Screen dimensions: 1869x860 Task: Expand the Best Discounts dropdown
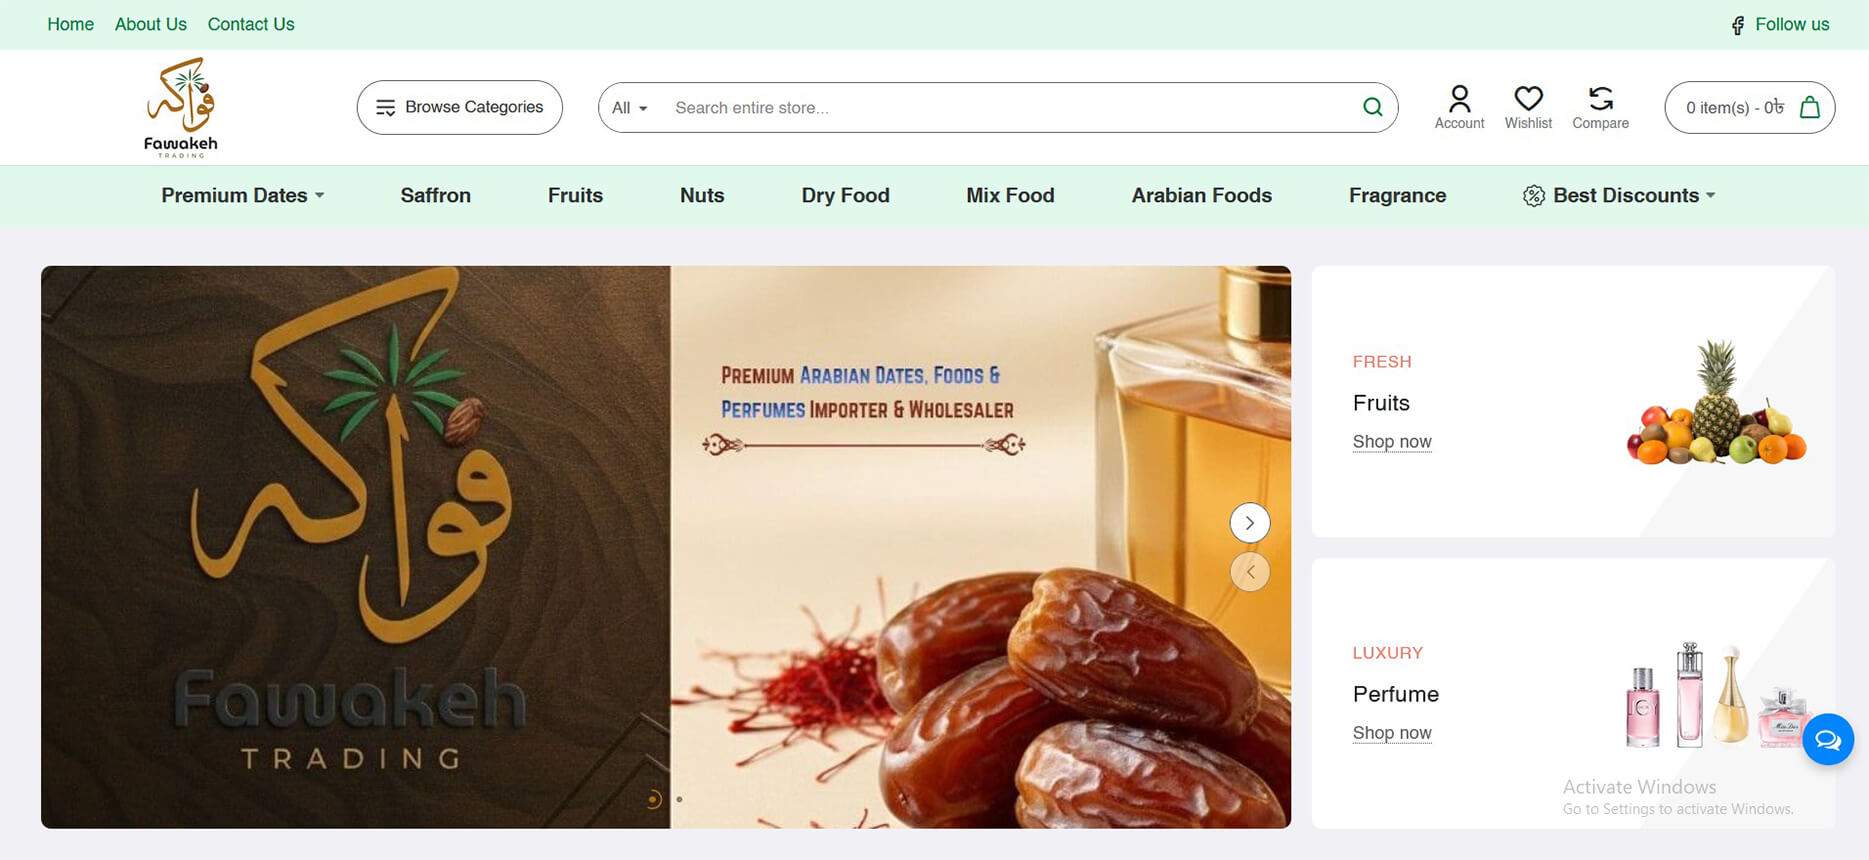pyautogui.click(x=1619, y=195)
